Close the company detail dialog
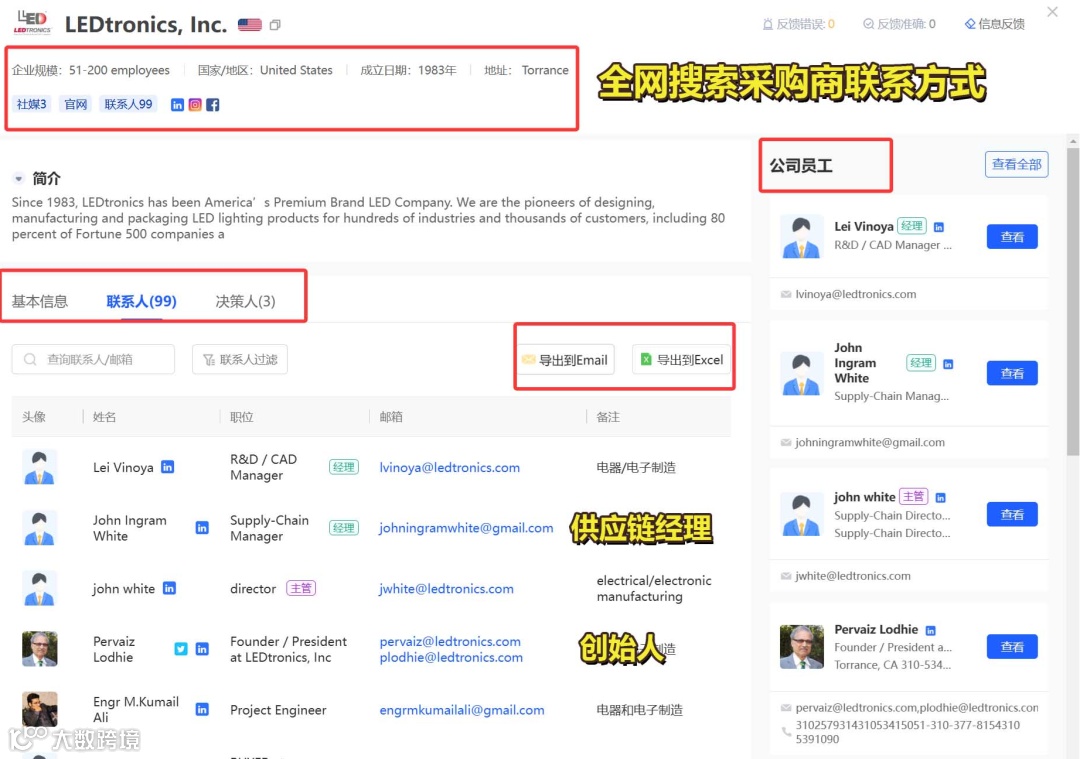Viewport: 1080px width, 759px height. pyautogui.click(x=1052, y=12)
